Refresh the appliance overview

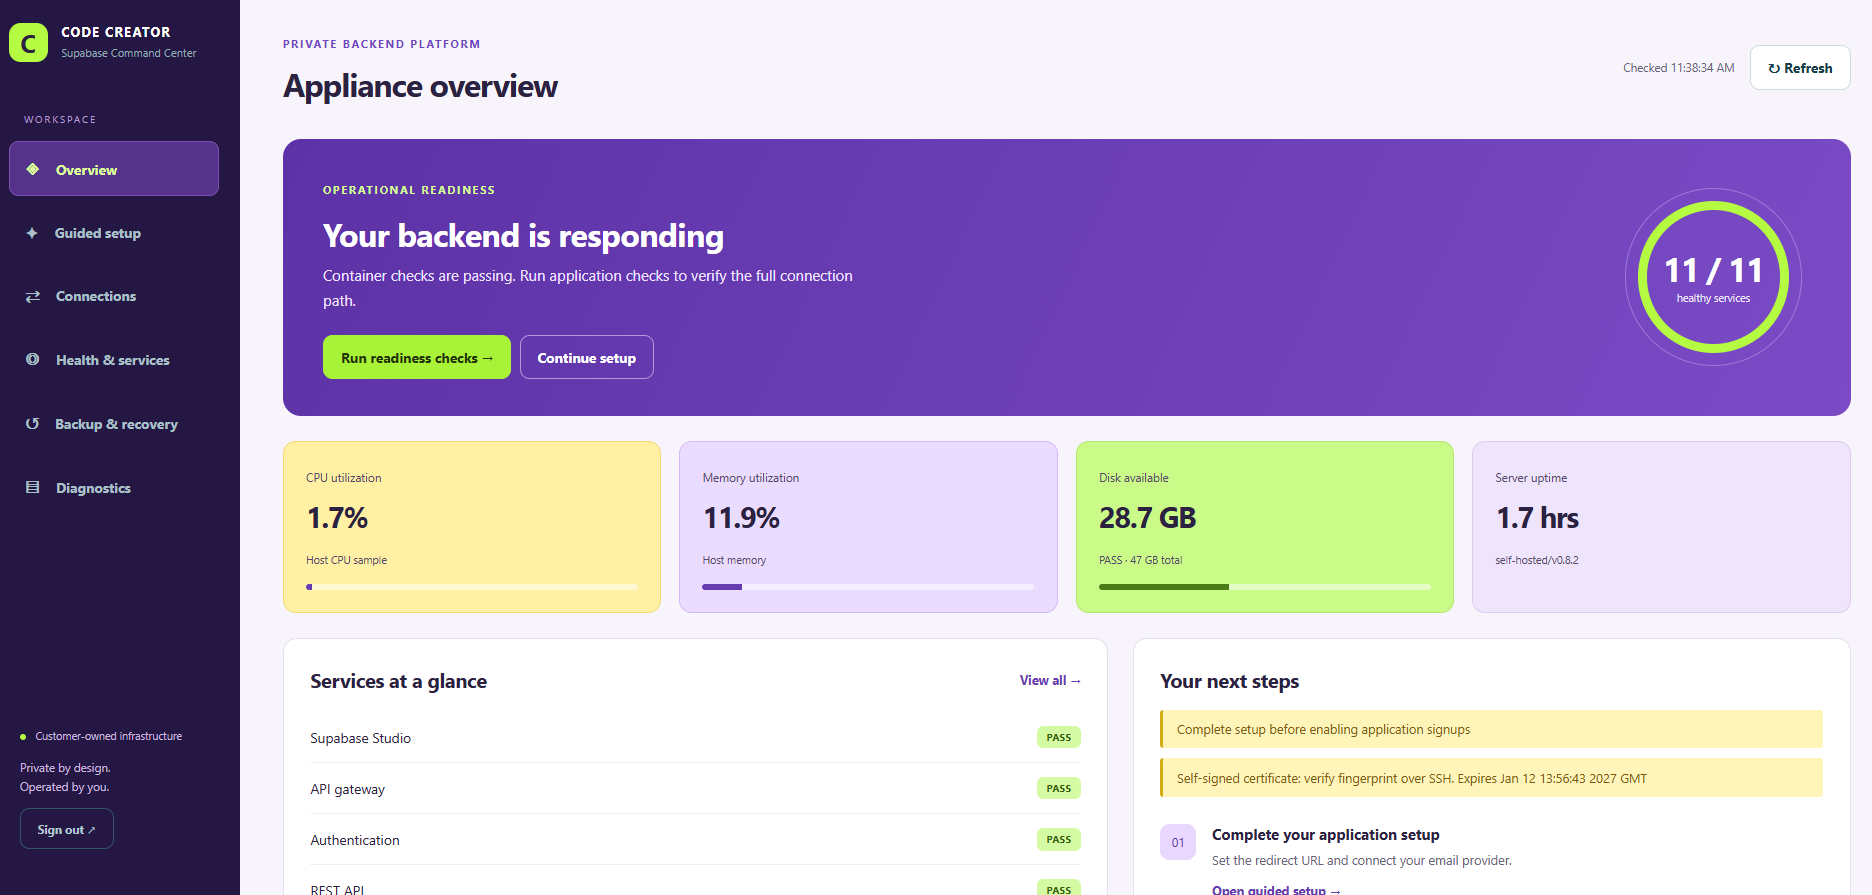point(1800,68)
